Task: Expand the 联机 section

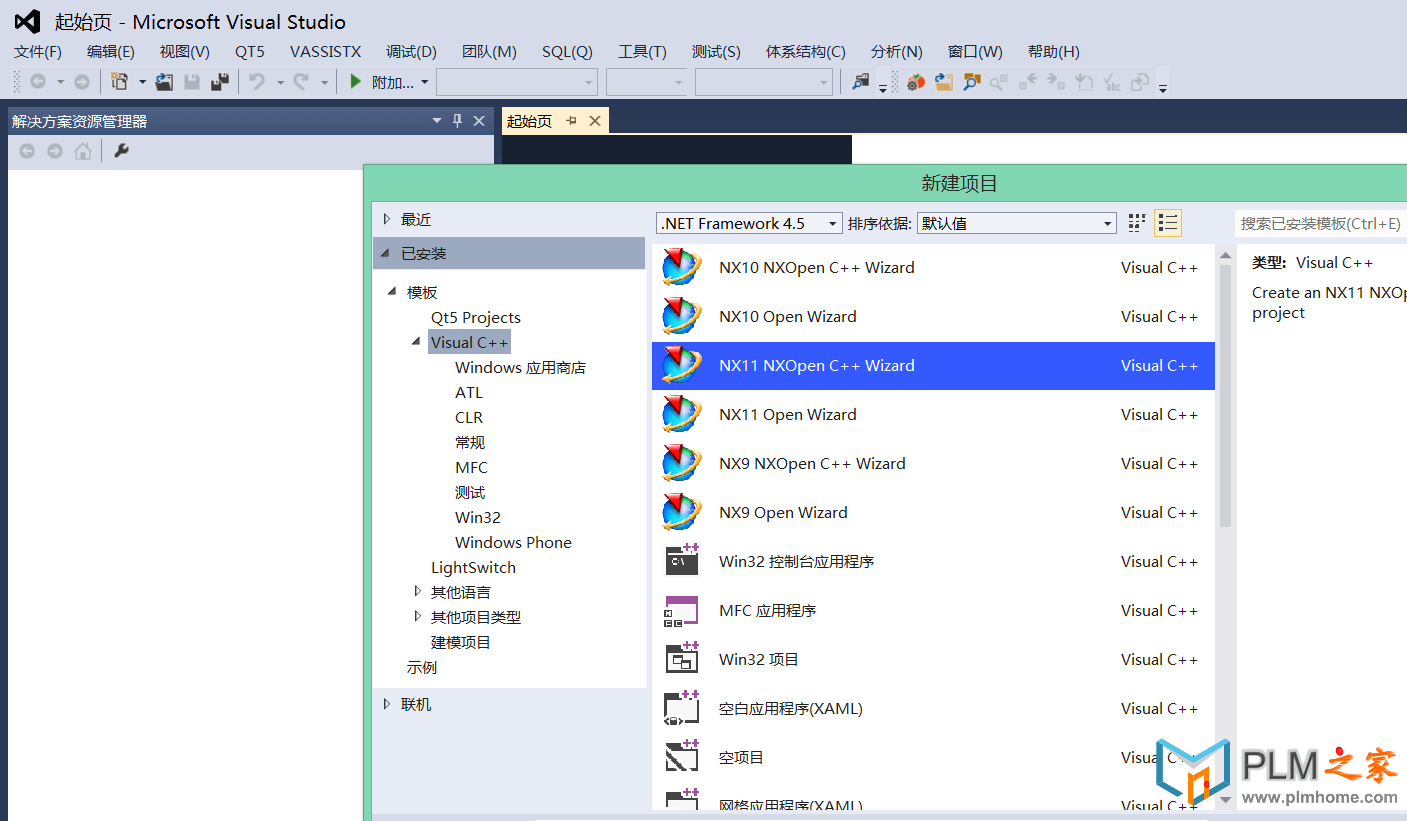Action: [387, 704]
